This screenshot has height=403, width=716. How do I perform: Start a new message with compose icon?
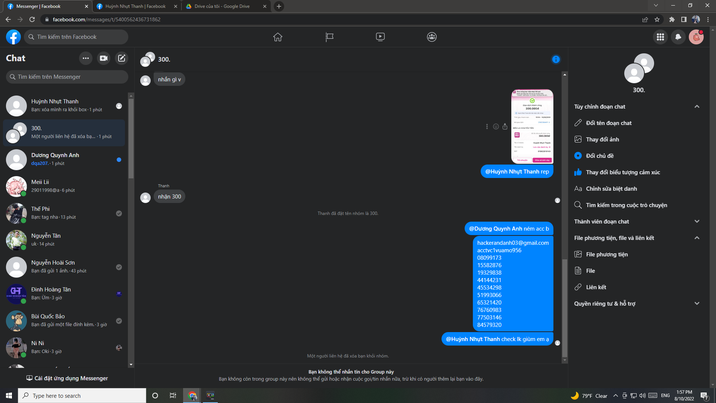[x=121, y=58]
